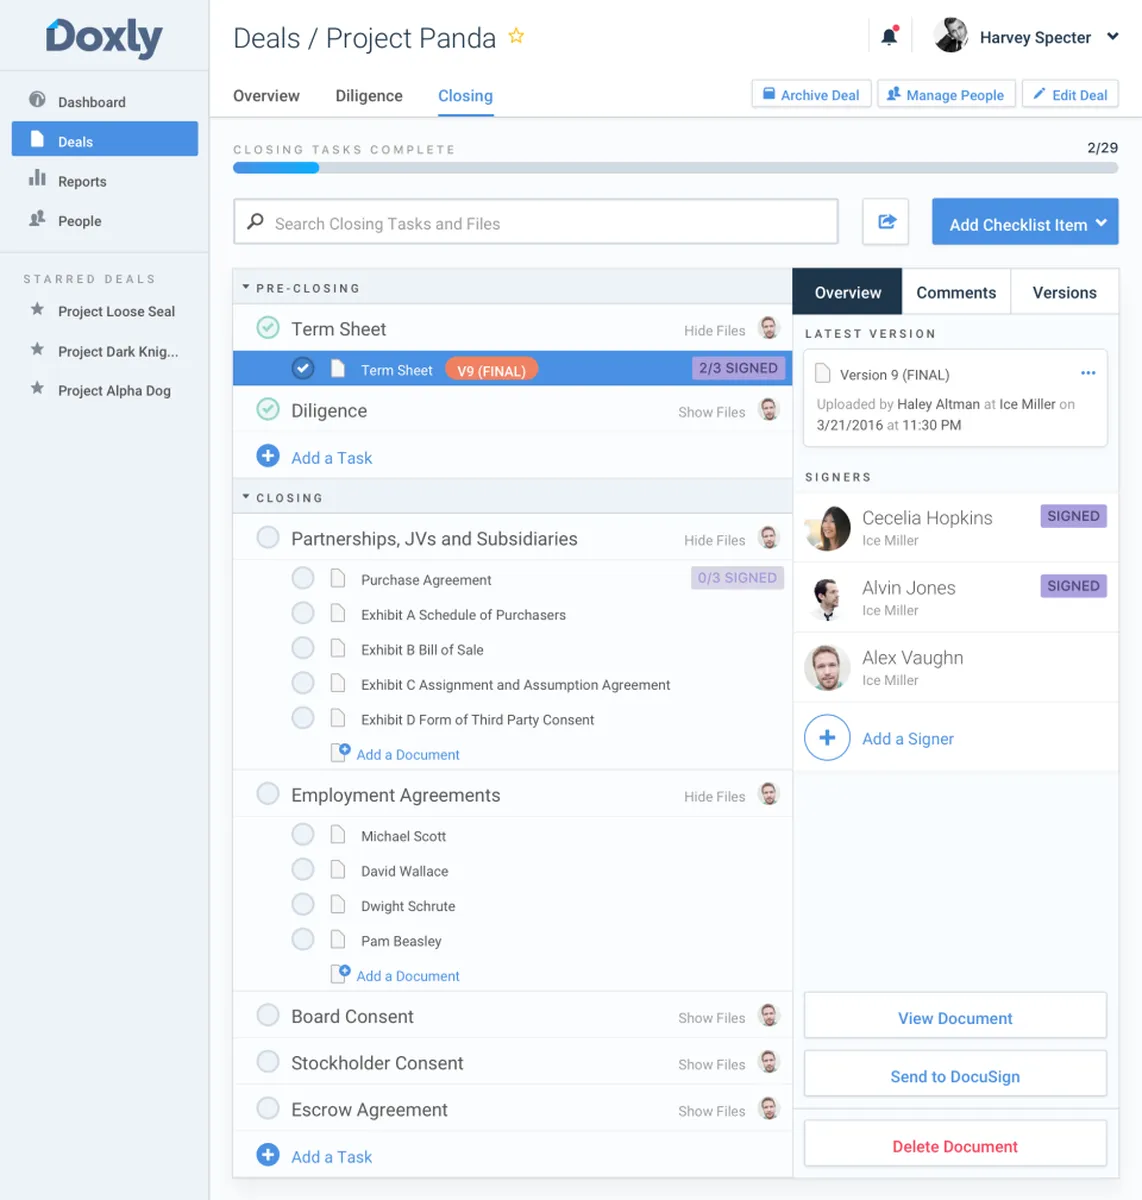
Task: Check the Purchase Agreement document circle
Action: [303, 579]
